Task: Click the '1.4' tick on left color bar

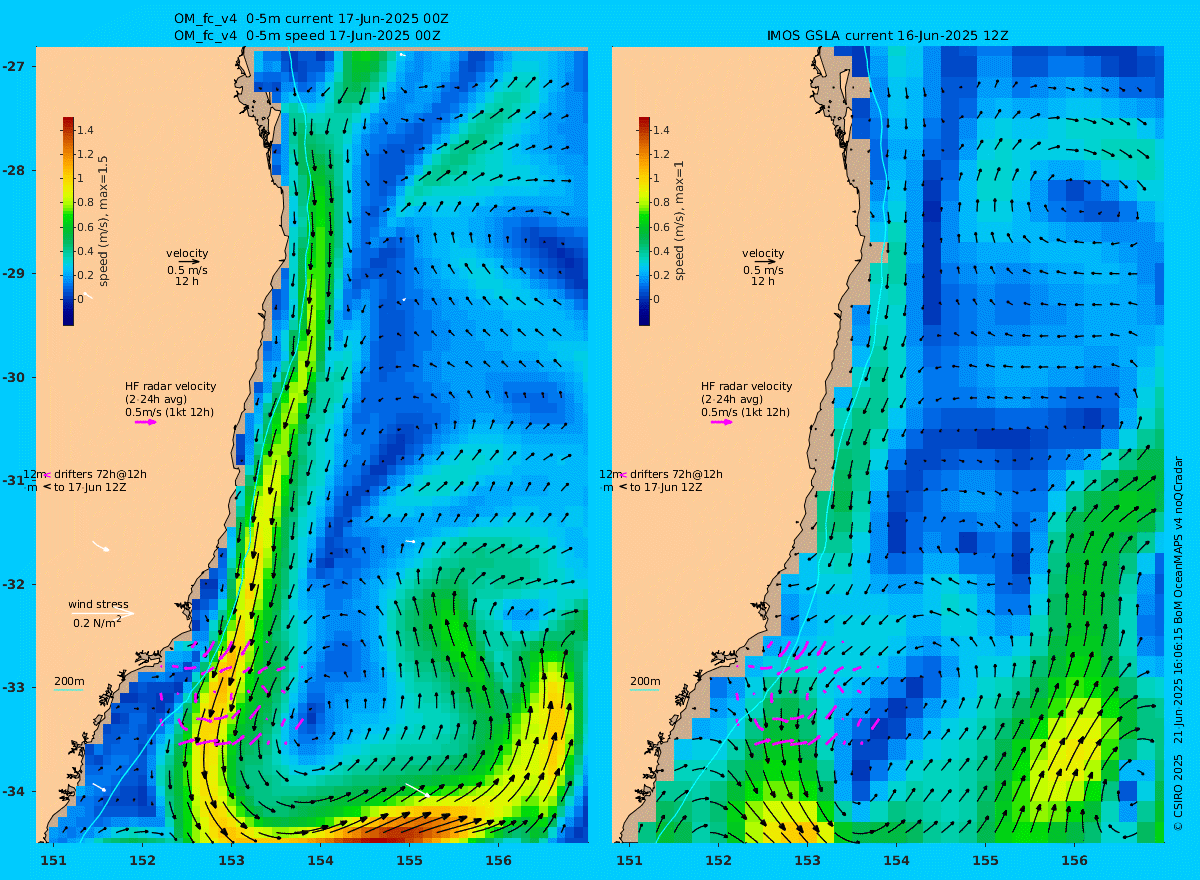Action: point(86,130)
